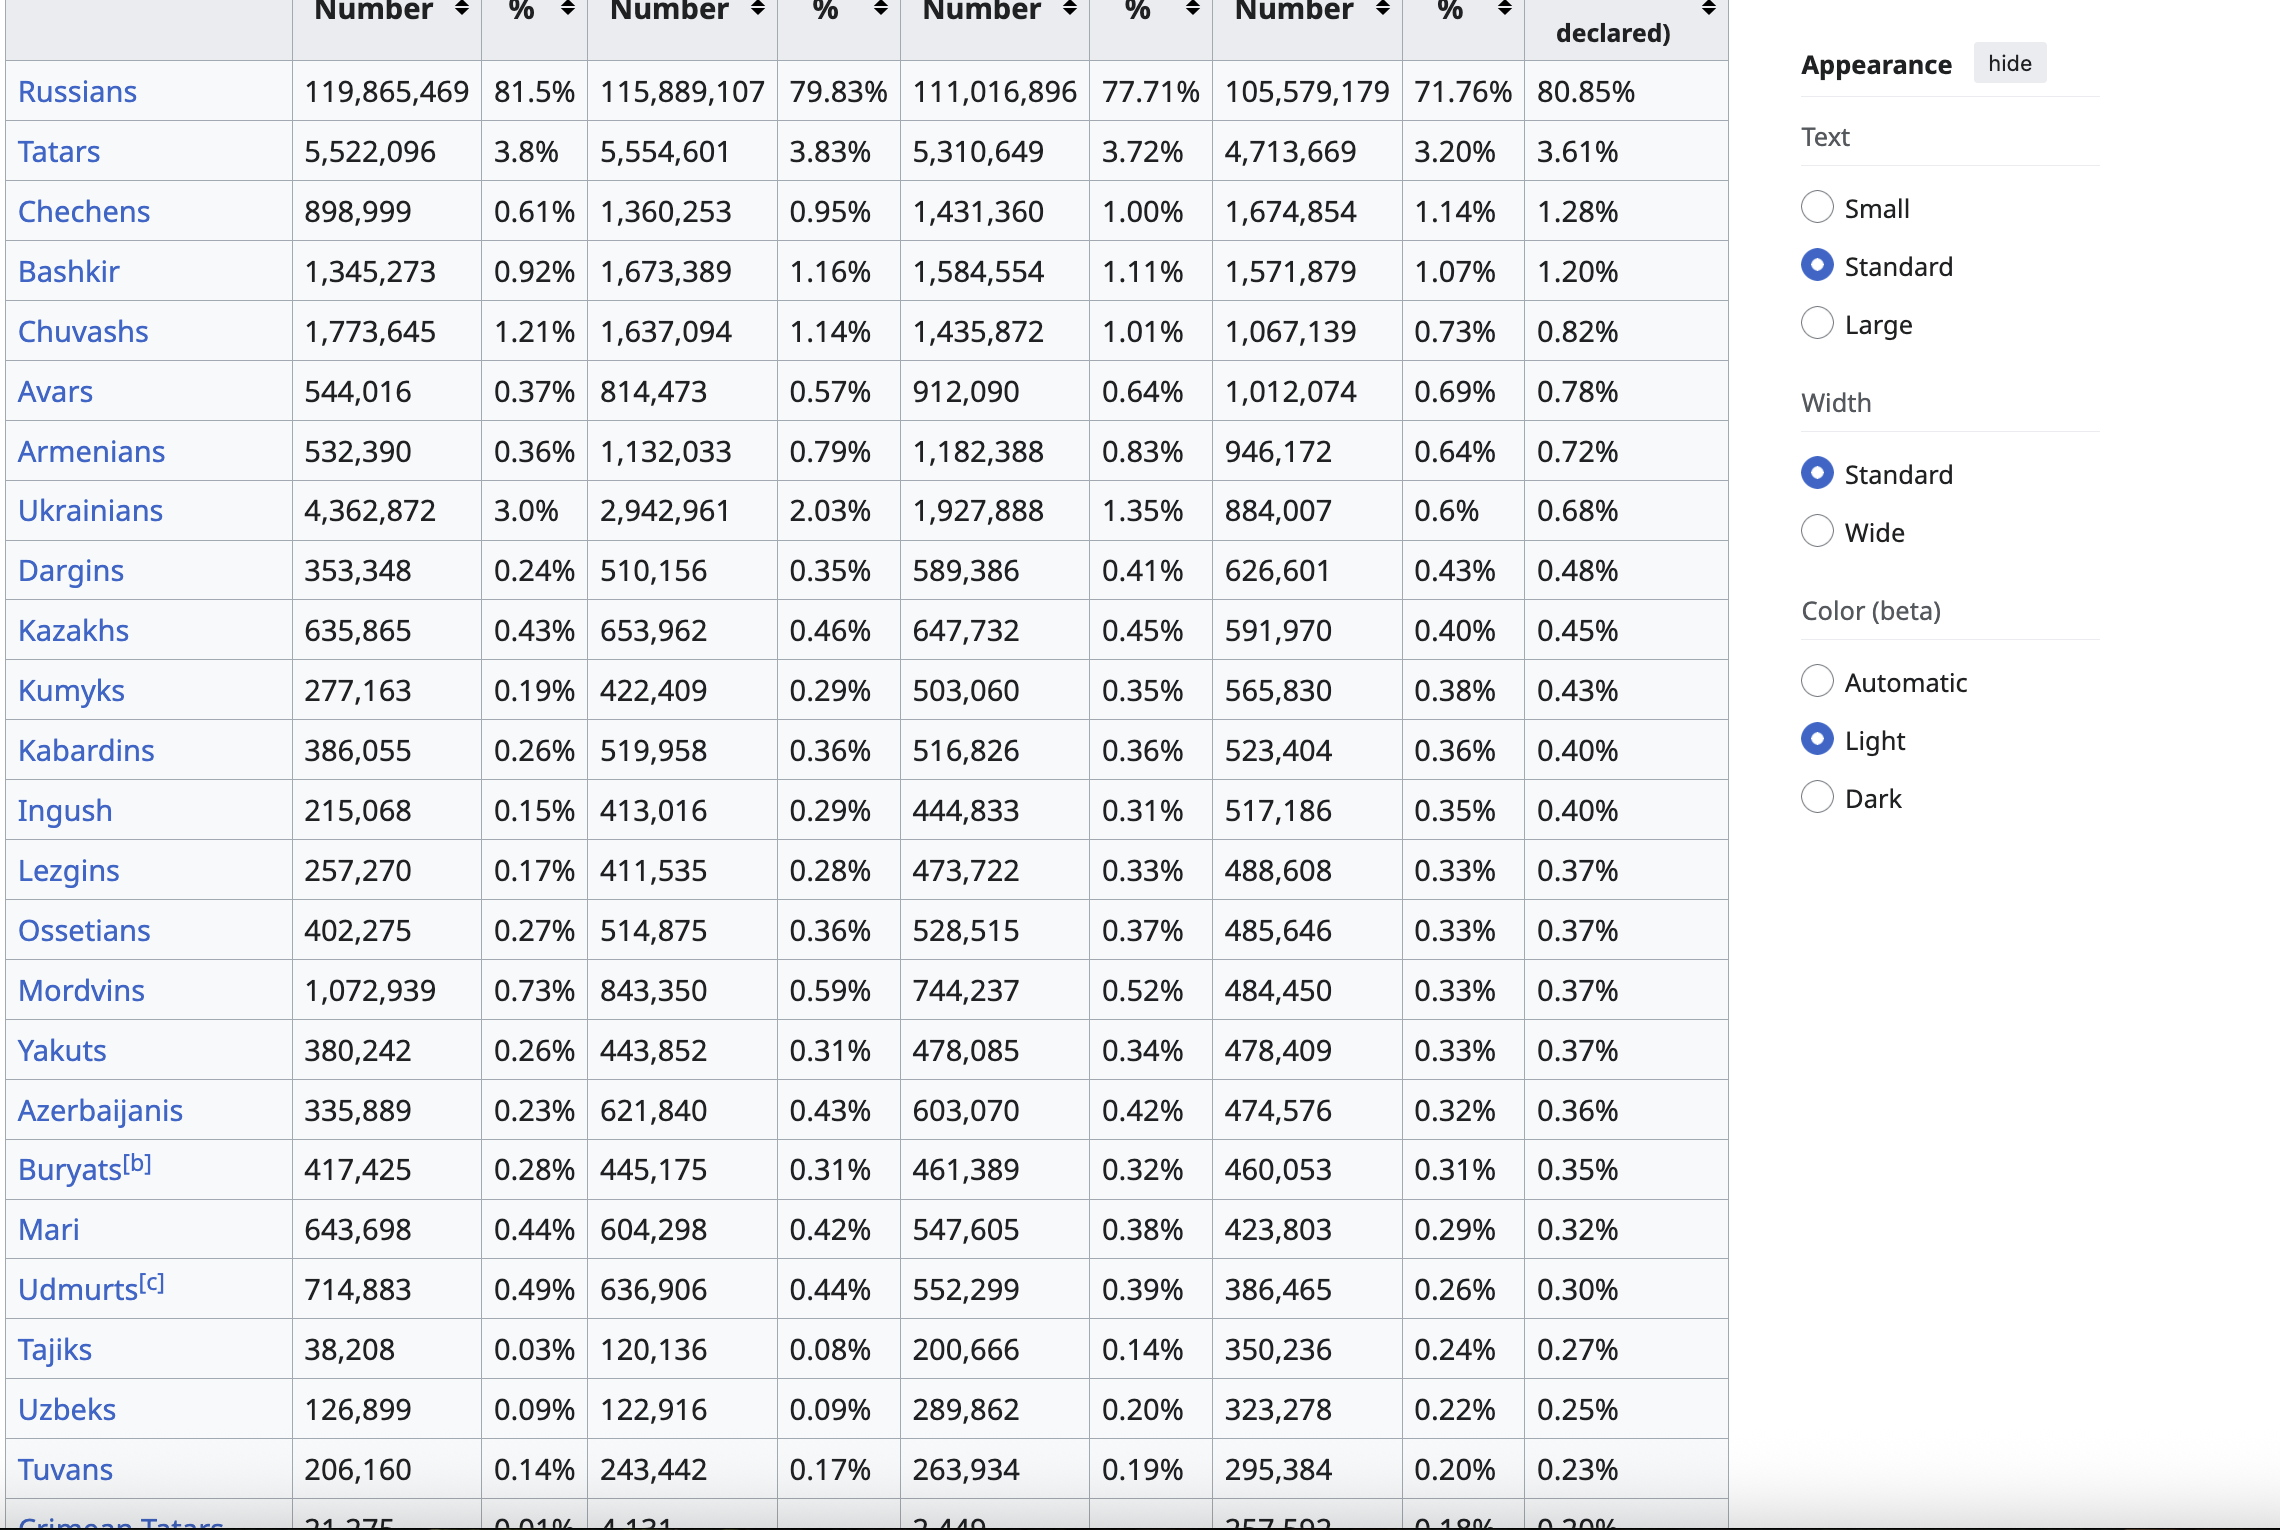Open the Kabardins link

[86, 751]
